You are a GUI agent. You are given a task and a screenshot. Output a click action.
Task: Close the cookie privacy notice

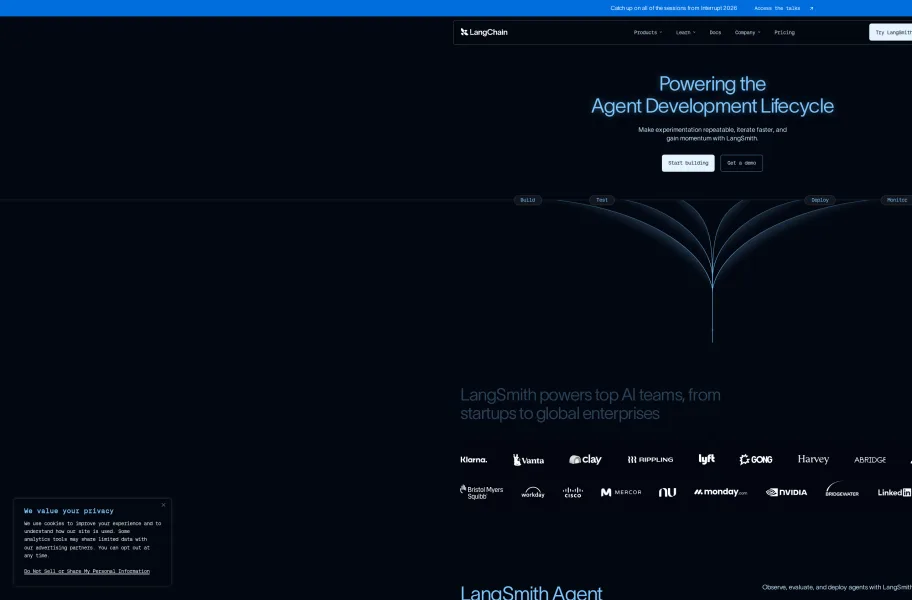pos(163,505)
